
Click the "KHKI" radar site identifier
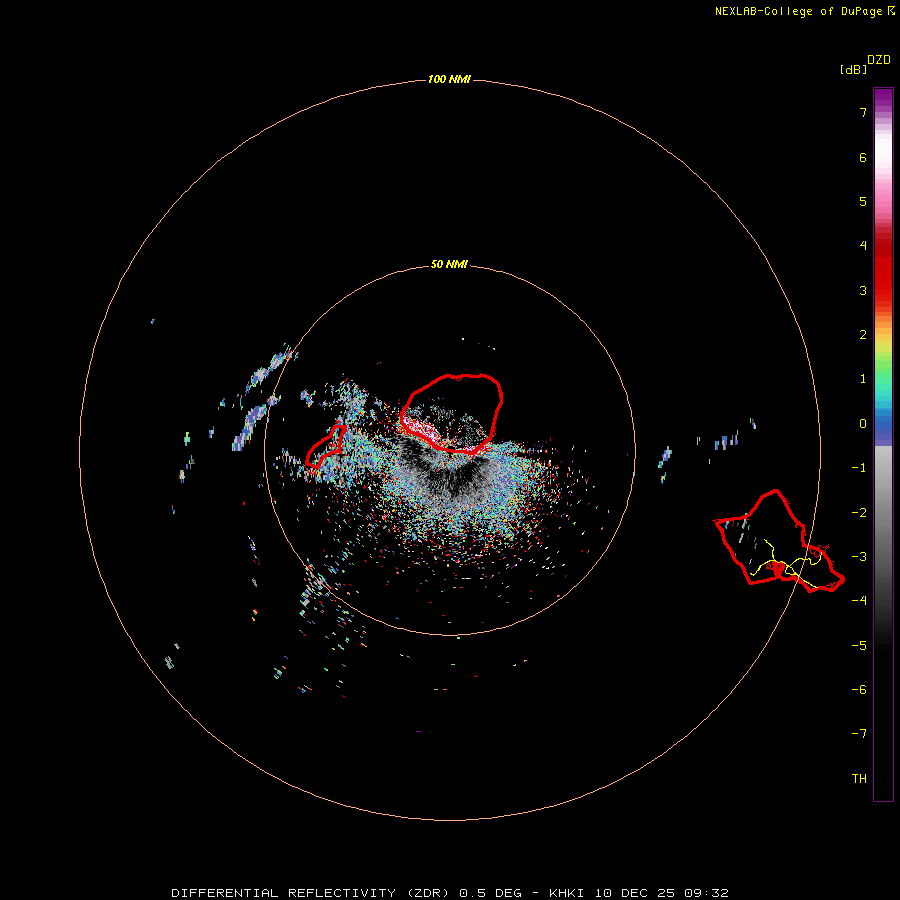[567, 893]
